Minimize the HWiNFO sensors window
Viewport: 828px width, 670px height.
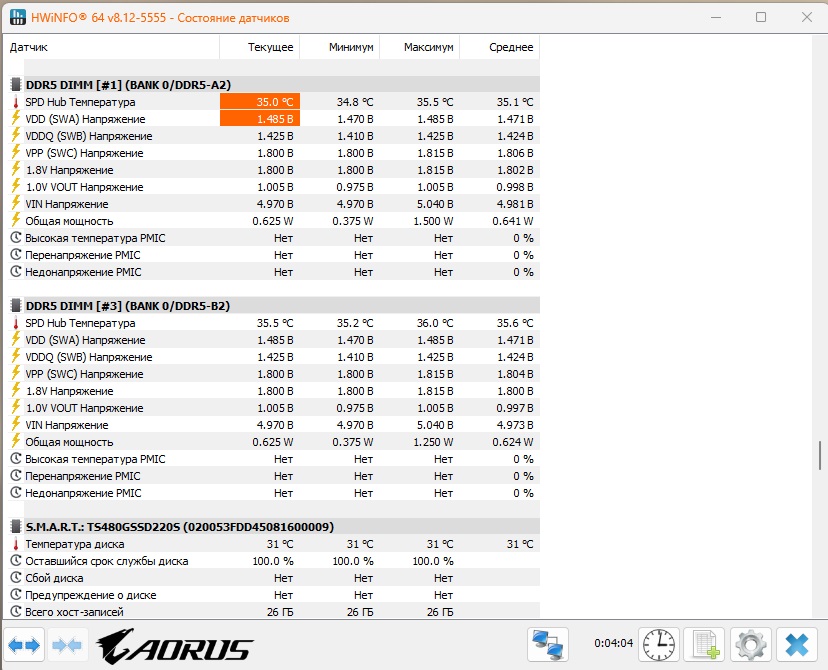[x=716, y=17]
